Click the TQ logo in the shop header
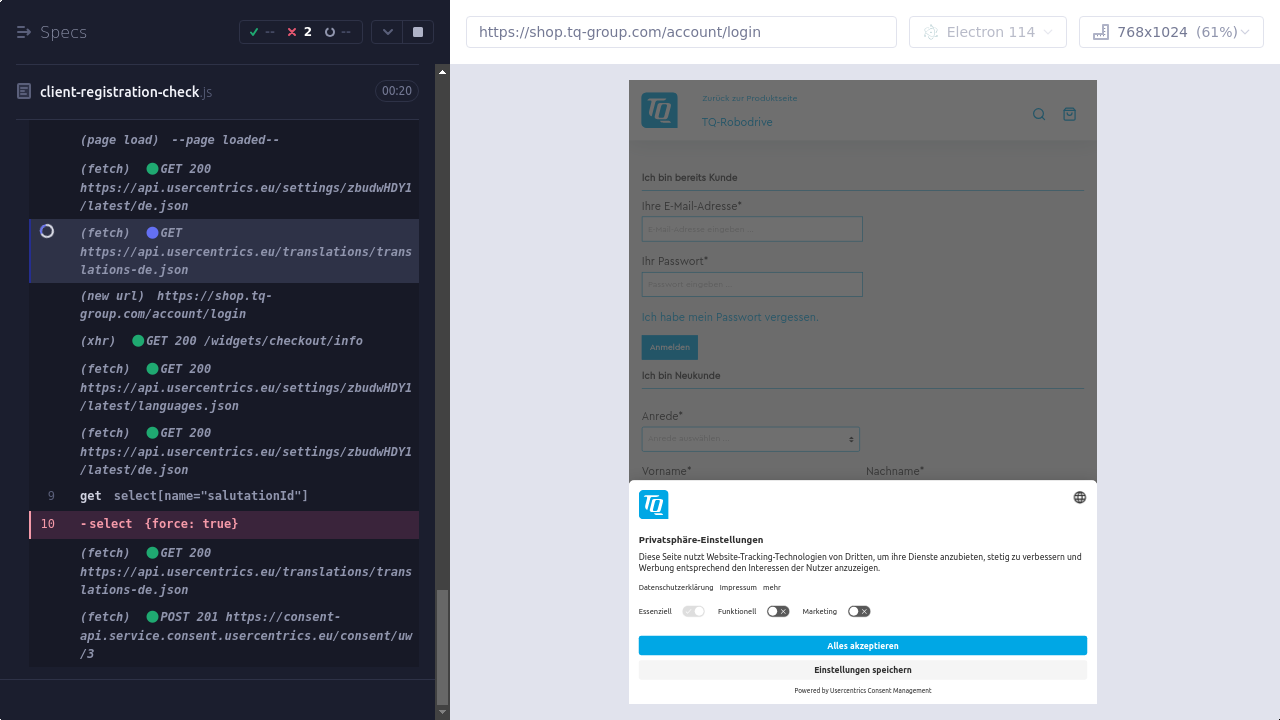 [659, 110]
